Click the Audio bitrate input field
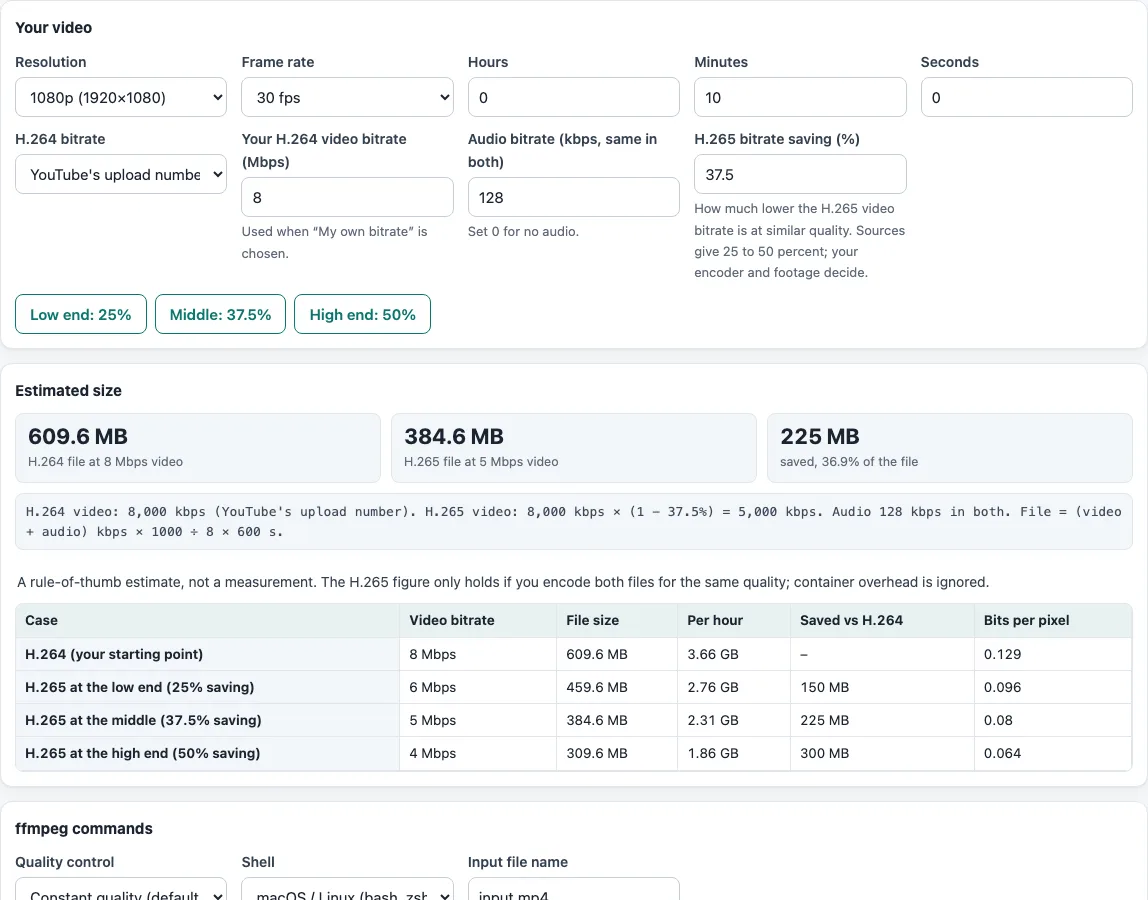The image size is (1148, 900). pos(573,197)
